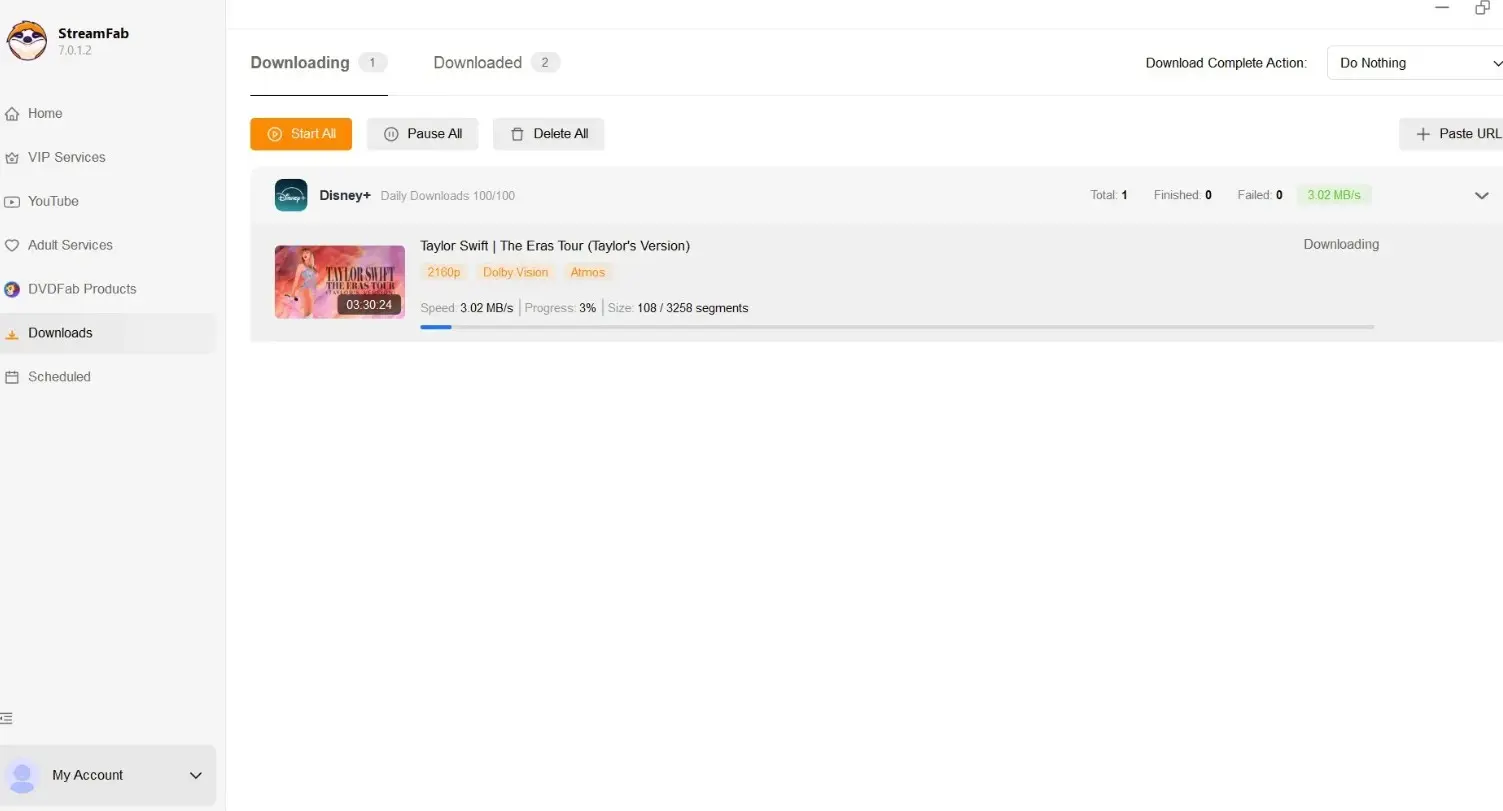Image resolution: width=1503 pixels, height=811 pixels.
Task: Click the Dolby Vision tag
Action: tap(516, 272)
